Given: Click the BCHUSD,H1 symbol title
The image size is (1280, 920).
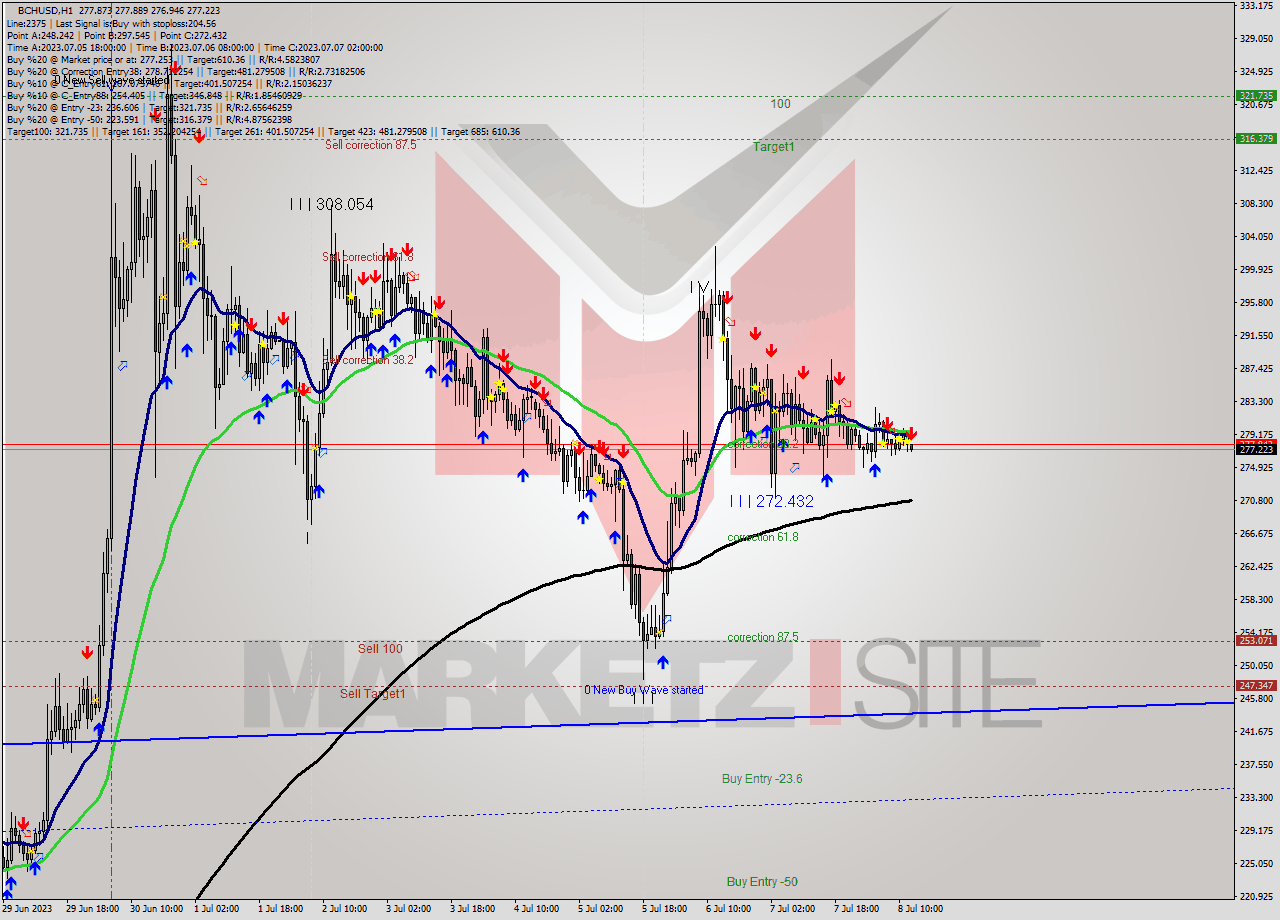Looking at the screenshot, I should [46, 9].
